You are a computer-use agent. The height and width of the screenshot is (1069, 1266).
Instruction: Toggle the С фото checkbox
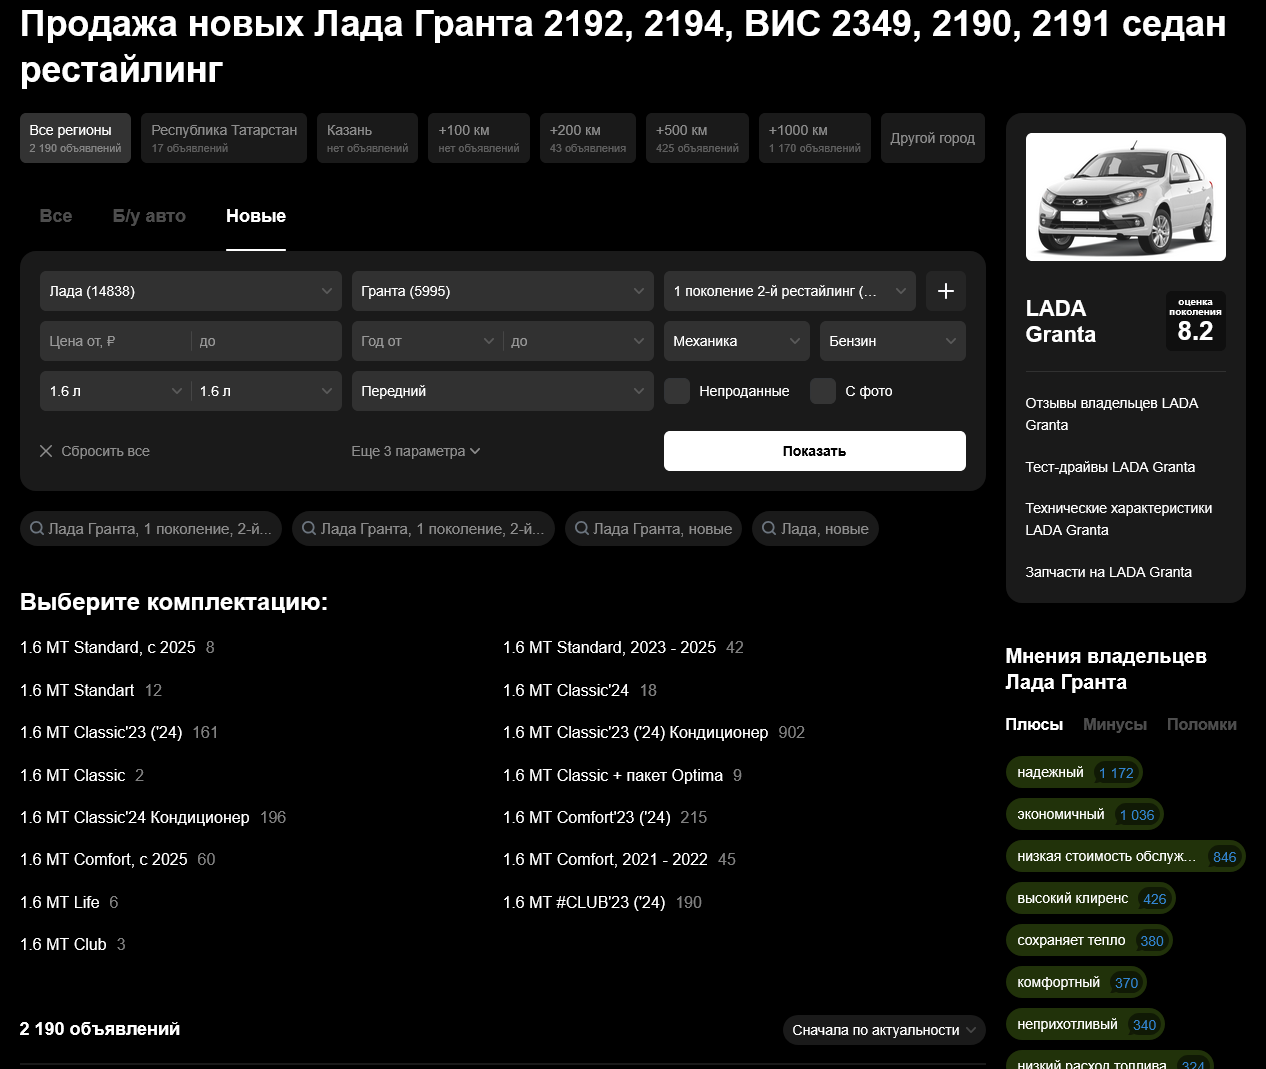coord(823,391)
